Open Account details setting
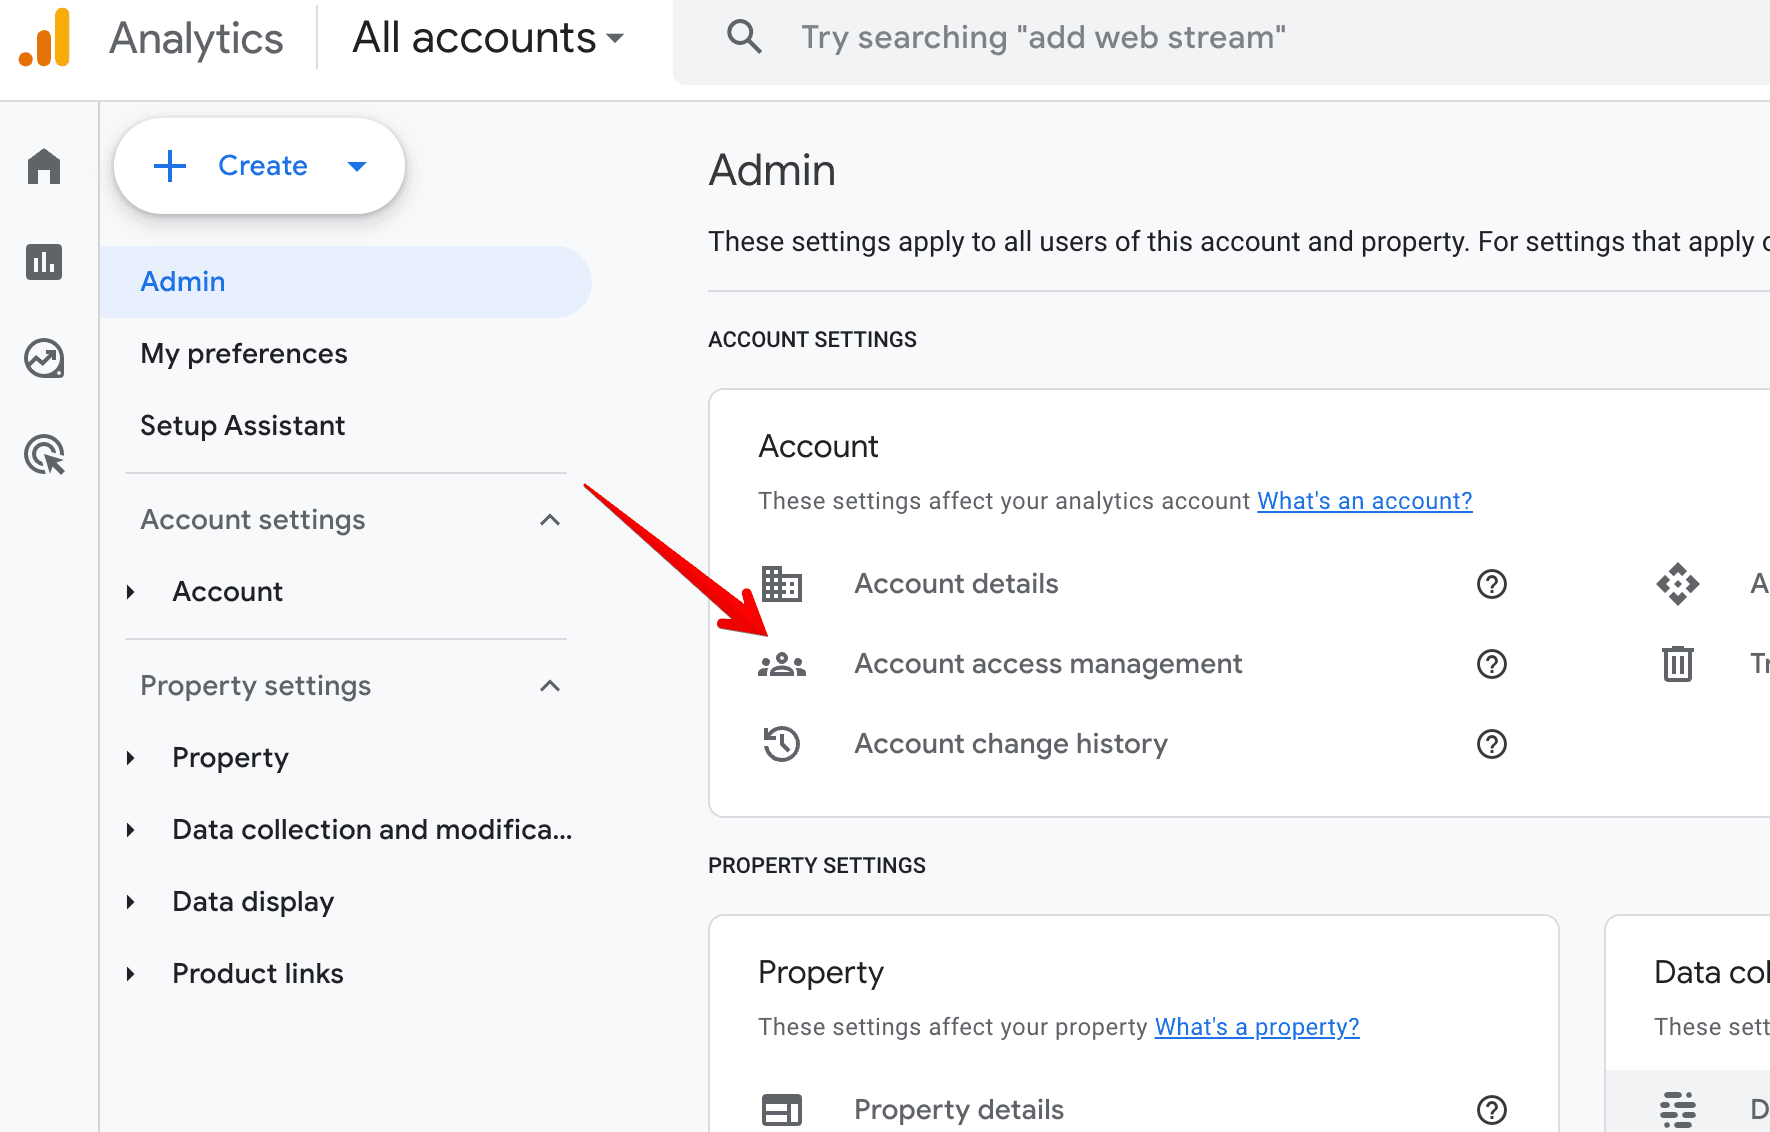This screenshot has width=1770, height=1132. (956, 584)
